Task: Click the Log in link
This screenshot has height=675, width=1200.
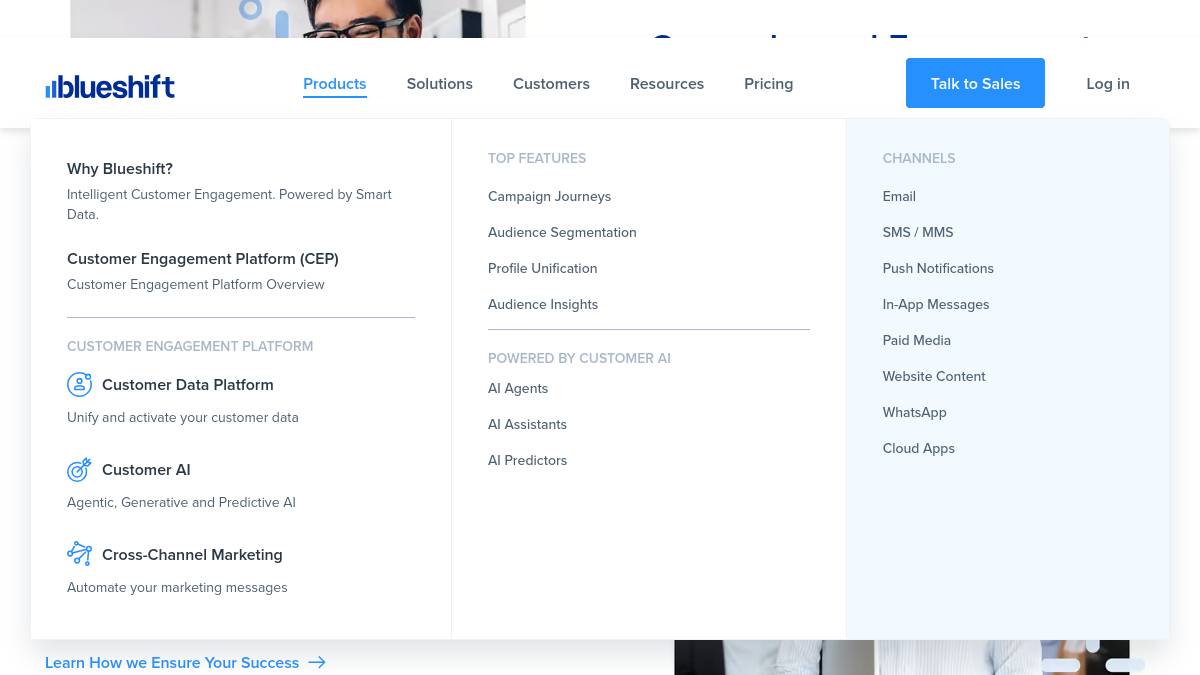Action: 1108,84
